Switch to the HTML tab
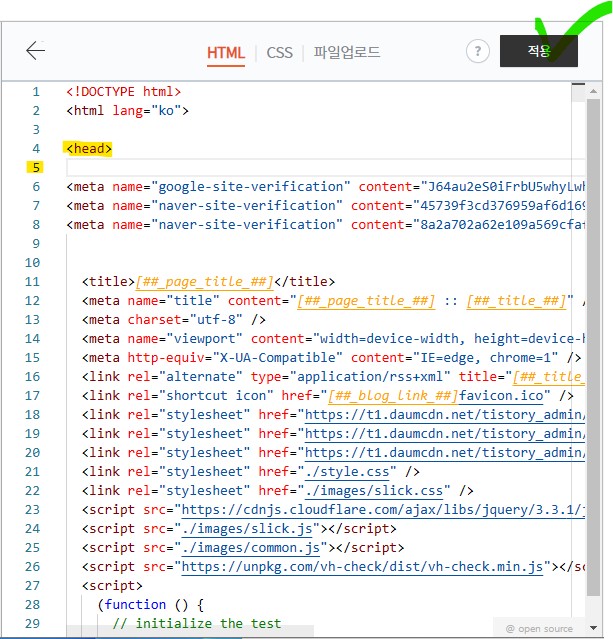Viewport: 613px width, 639px height. point(226,53)
